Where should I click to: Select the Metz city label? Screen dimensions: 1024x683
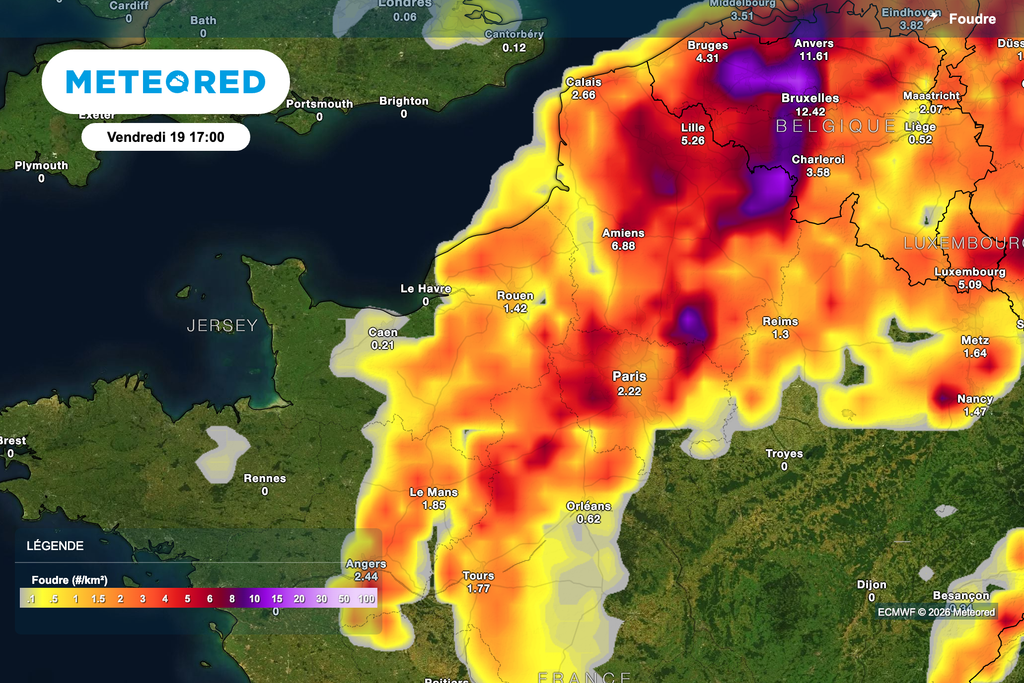coord(975,340)
